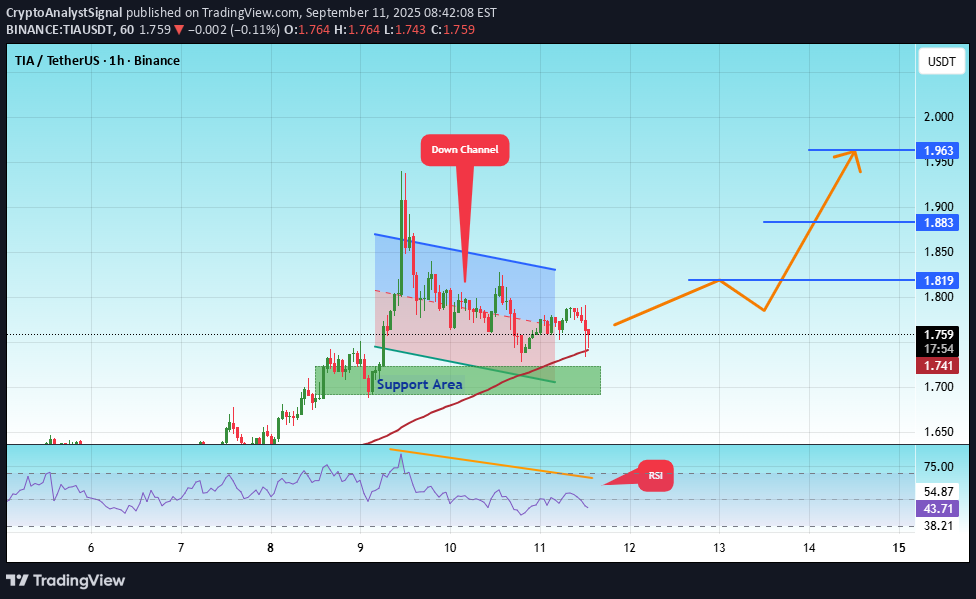Viewport: 976px width, 599px height.
Task: Click the RSI 54.87 level label
Action: 939,492
